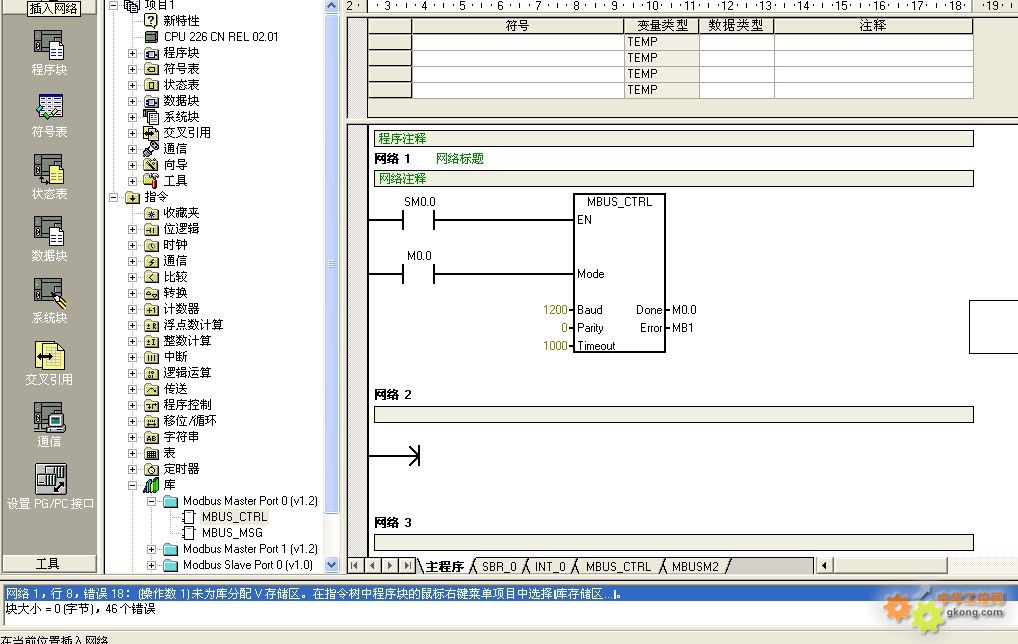This screenshot has height=644, width=1018.
Task: Select the 定时器 instruction folder icon
Action: point(151,469)
